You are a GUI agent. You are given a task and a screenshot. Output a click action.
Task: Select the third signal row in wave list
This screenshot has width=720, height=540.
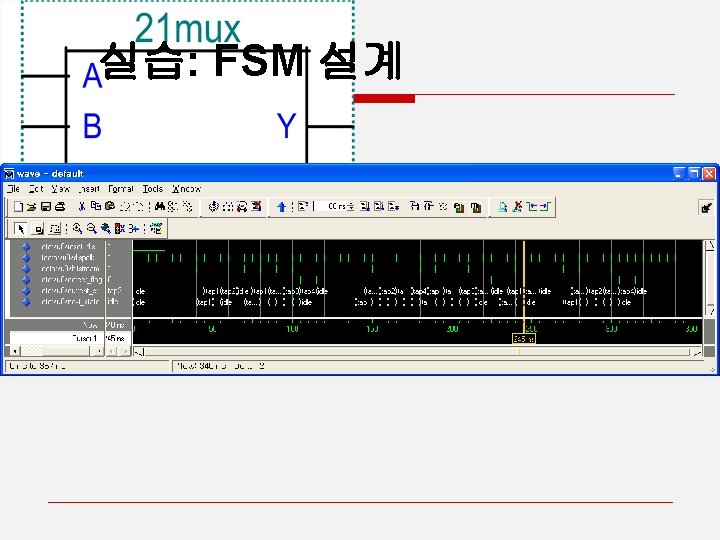click(70, 269)
